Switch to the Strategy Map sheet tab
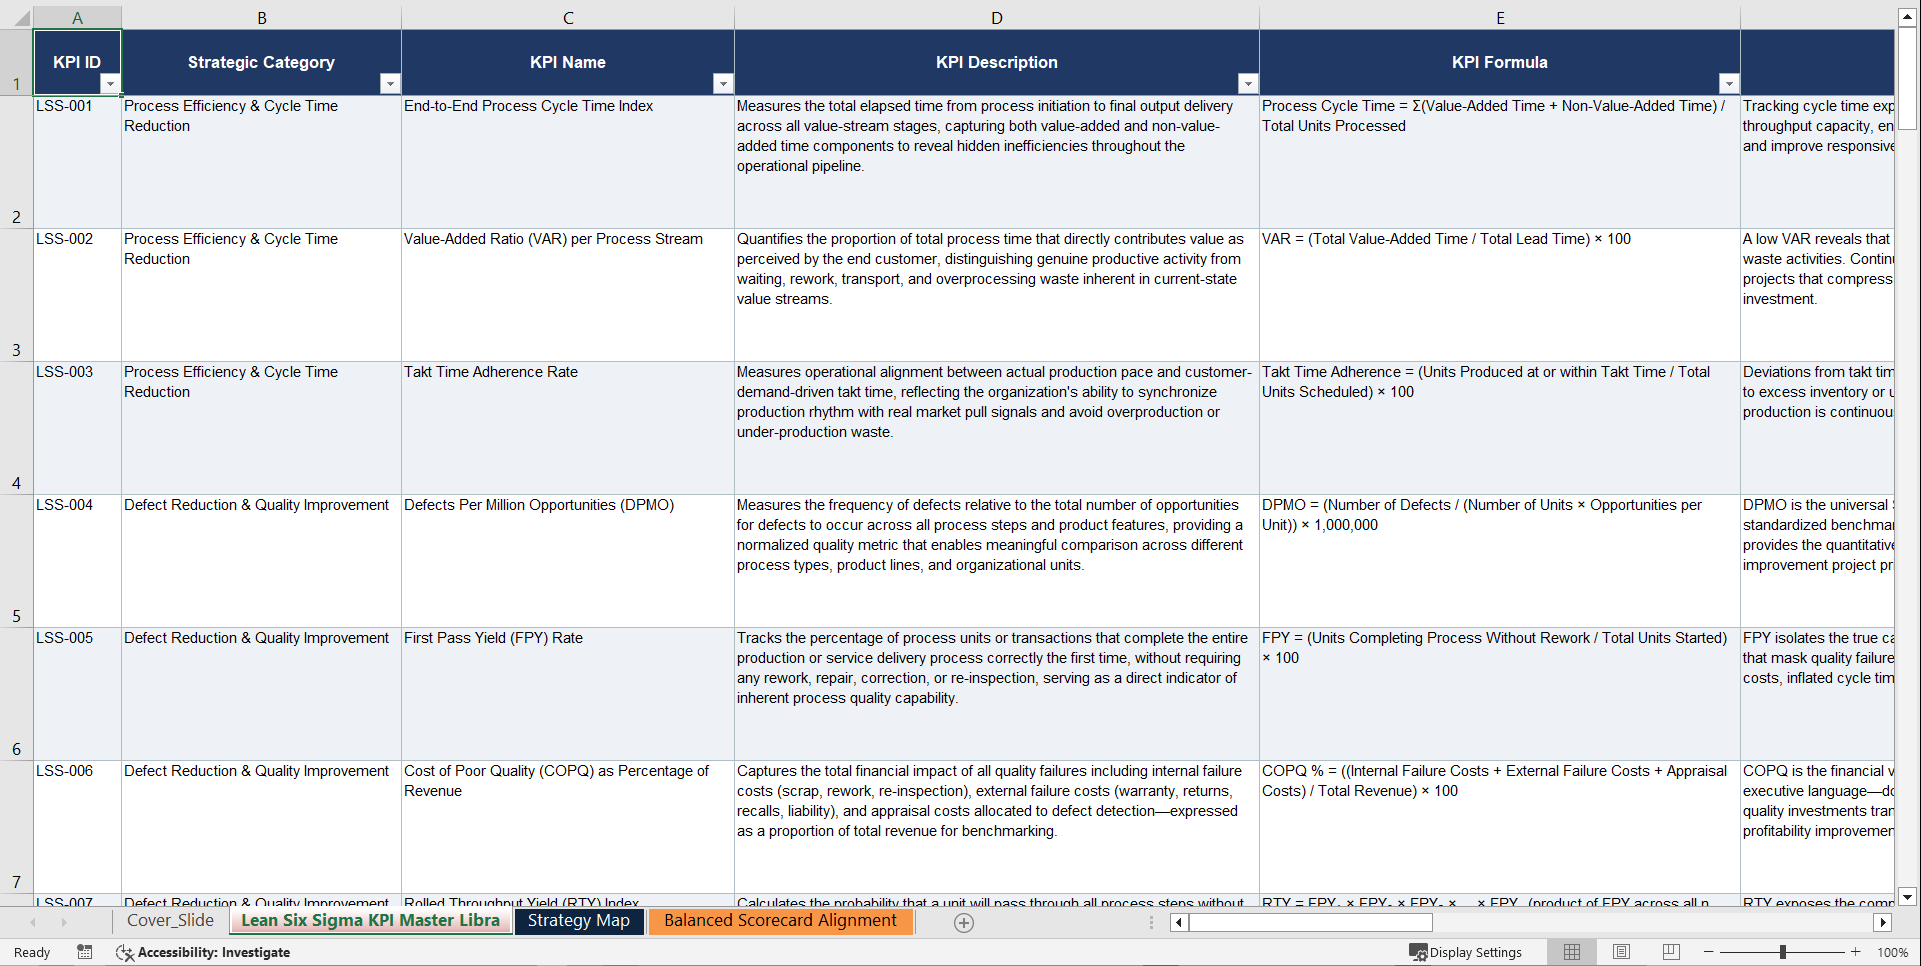 click(579, 921)
